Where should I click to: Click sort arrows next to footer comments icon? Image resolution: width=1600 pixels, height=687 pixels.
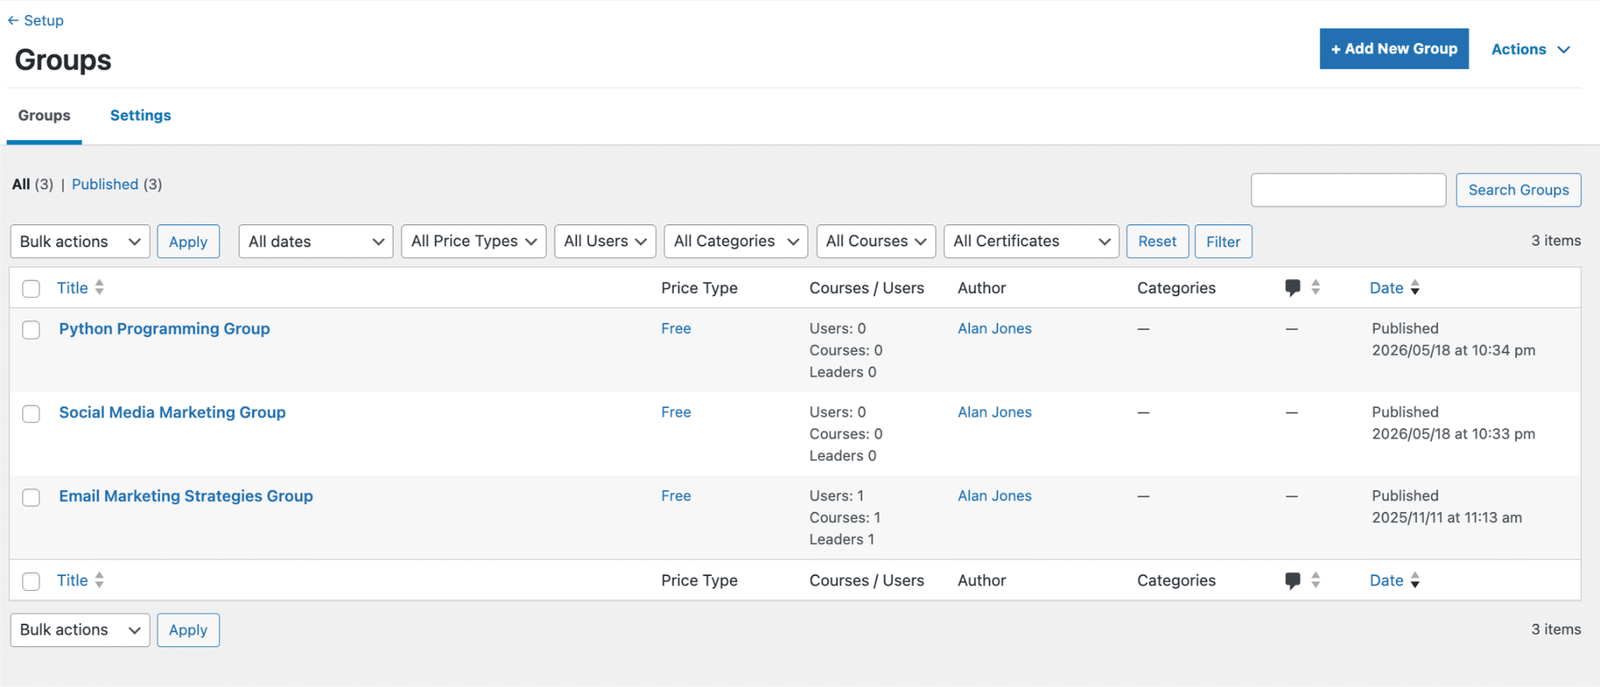[x=1316, y=581]
